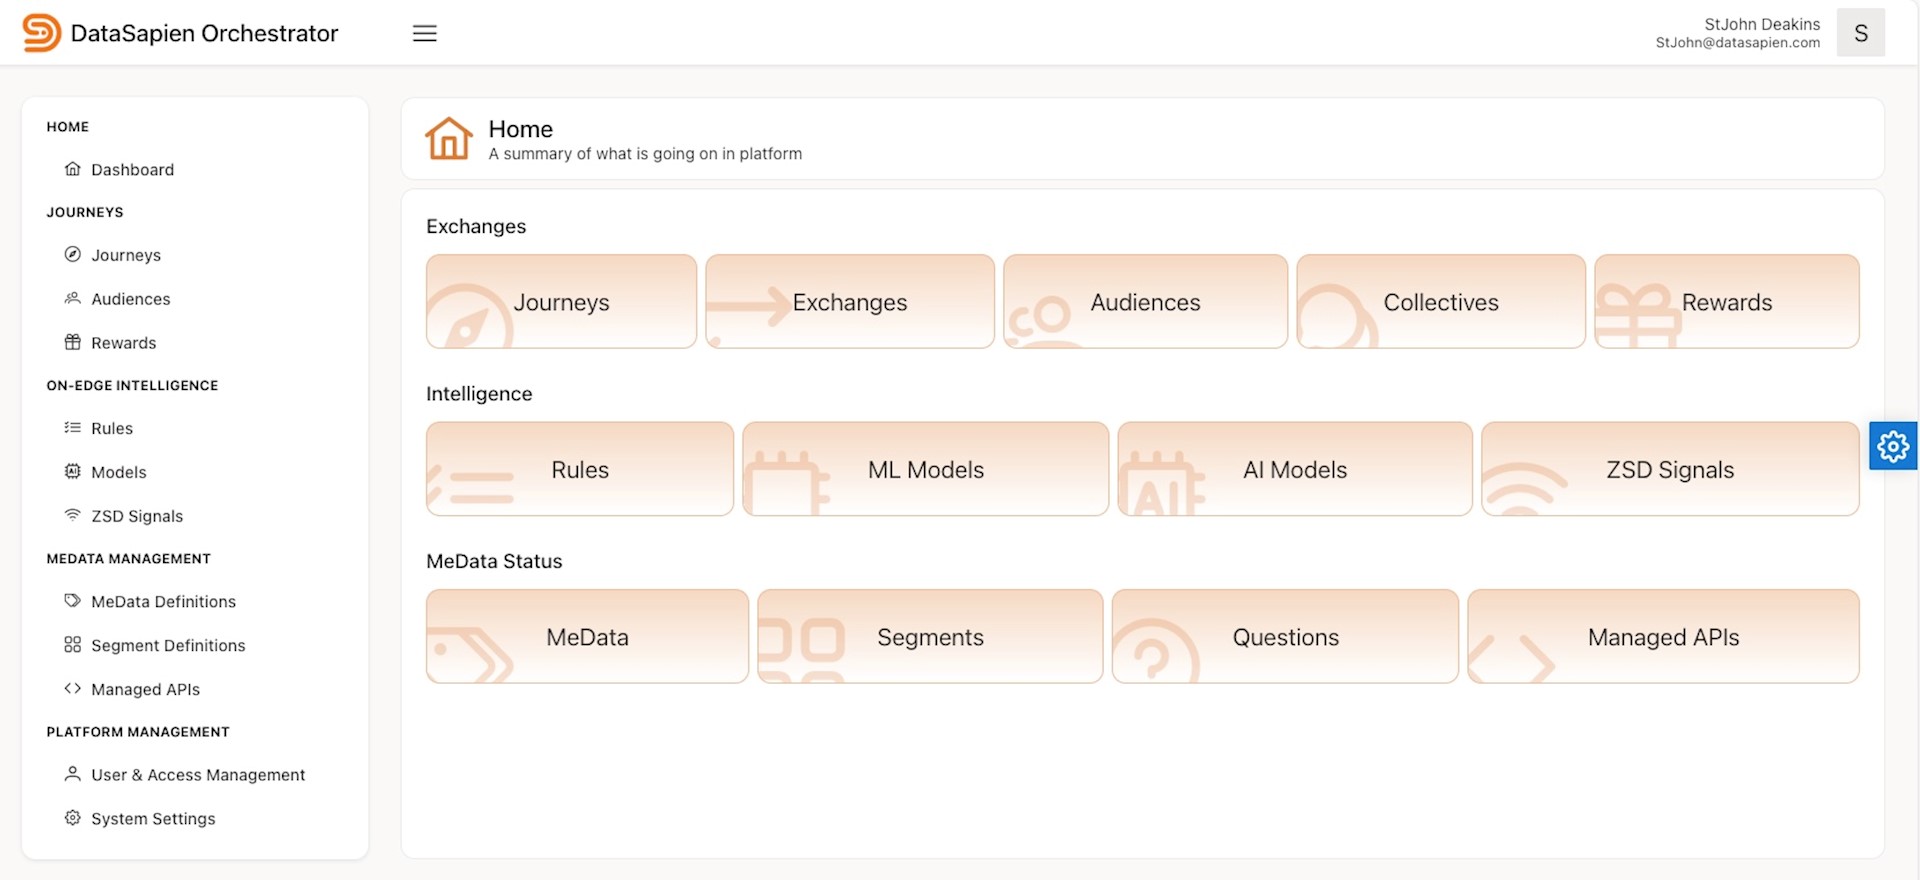Open Audiences from the sidebar

tap(130, 299)
